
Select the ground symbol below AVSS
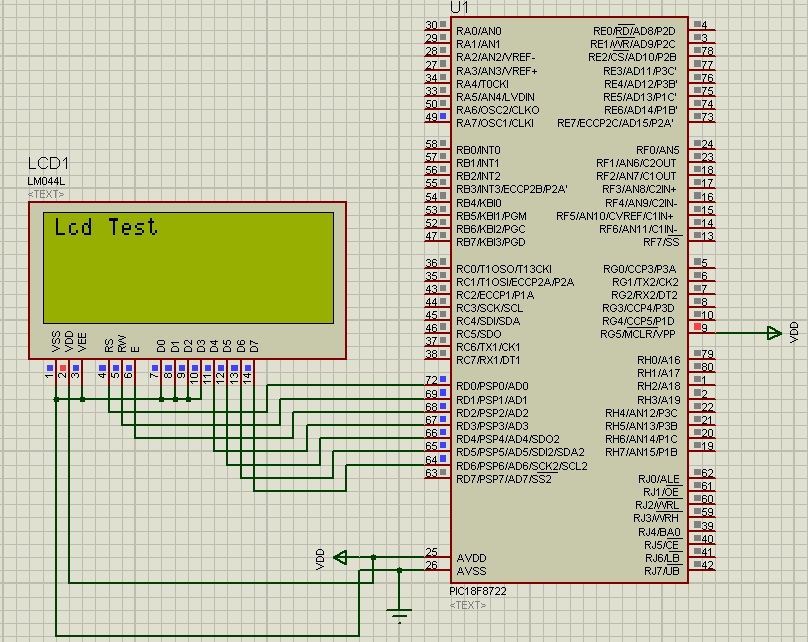399,616
